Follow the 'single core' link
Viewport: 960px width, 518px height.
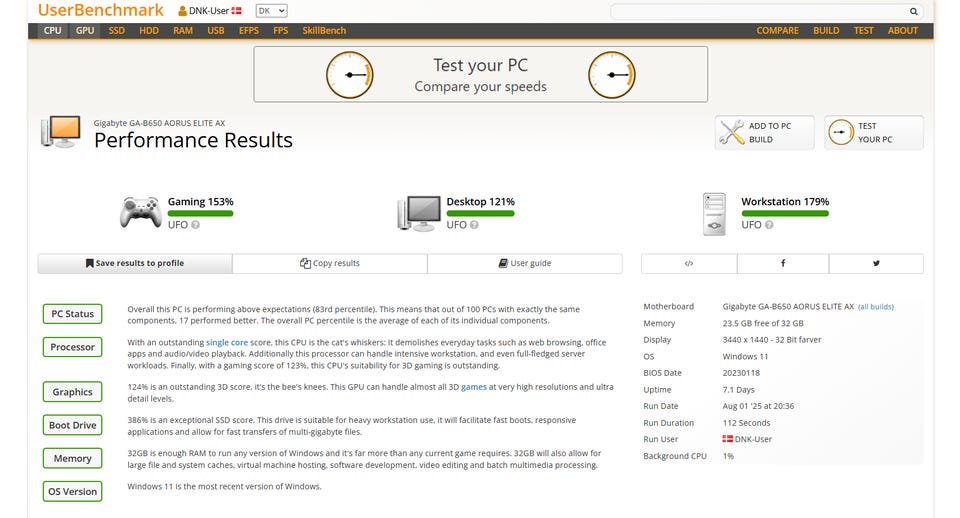coord(227,342)
